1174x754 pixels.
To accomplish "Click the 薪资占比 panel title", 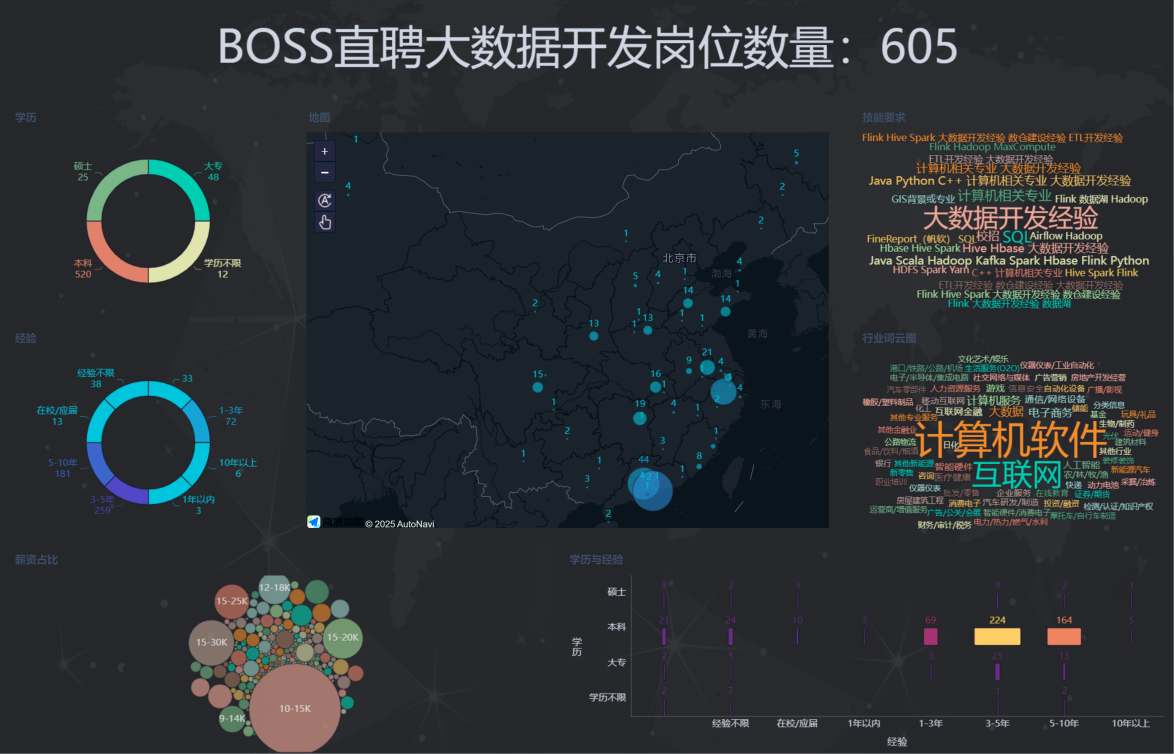I will click(x=36, y=559).
